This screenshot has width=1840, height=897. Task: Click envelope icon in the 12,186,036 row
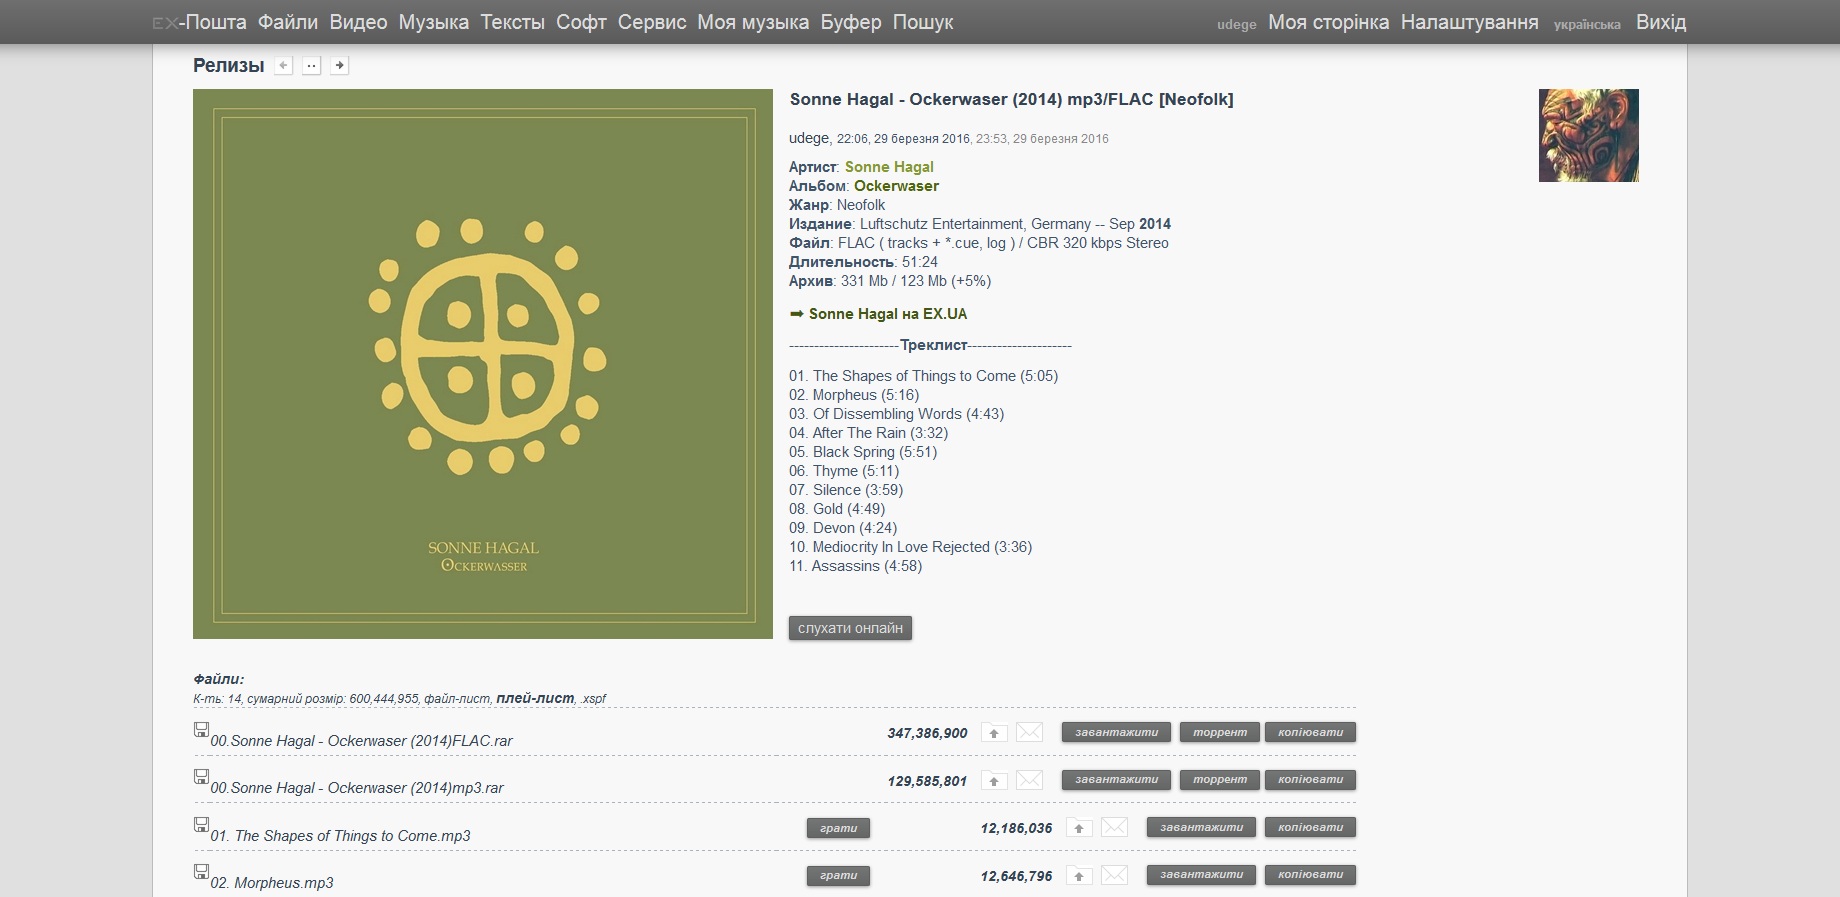pos(1114,828)
